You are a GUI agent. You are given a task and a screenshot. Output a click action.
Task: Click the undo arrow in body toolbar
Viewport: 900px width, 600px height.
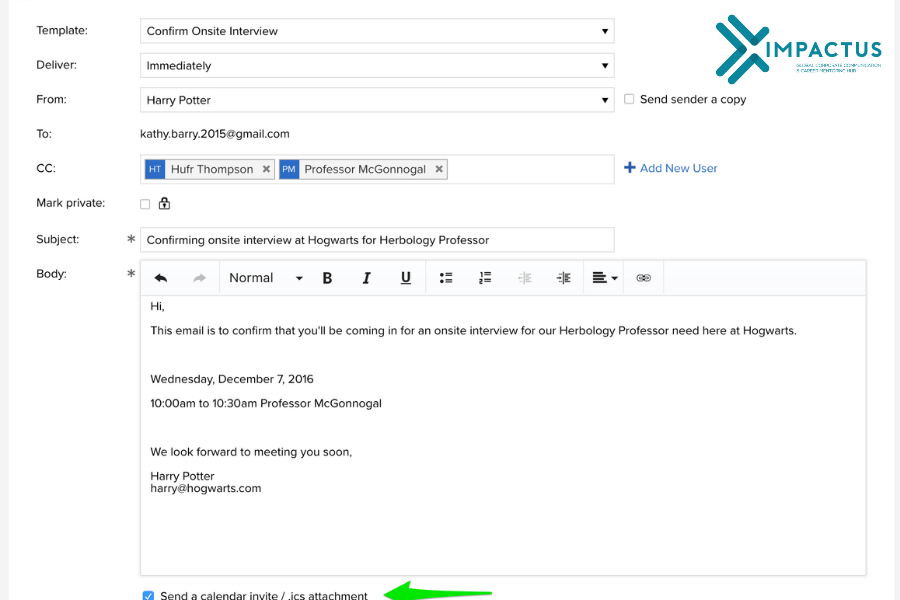(161, 278)
